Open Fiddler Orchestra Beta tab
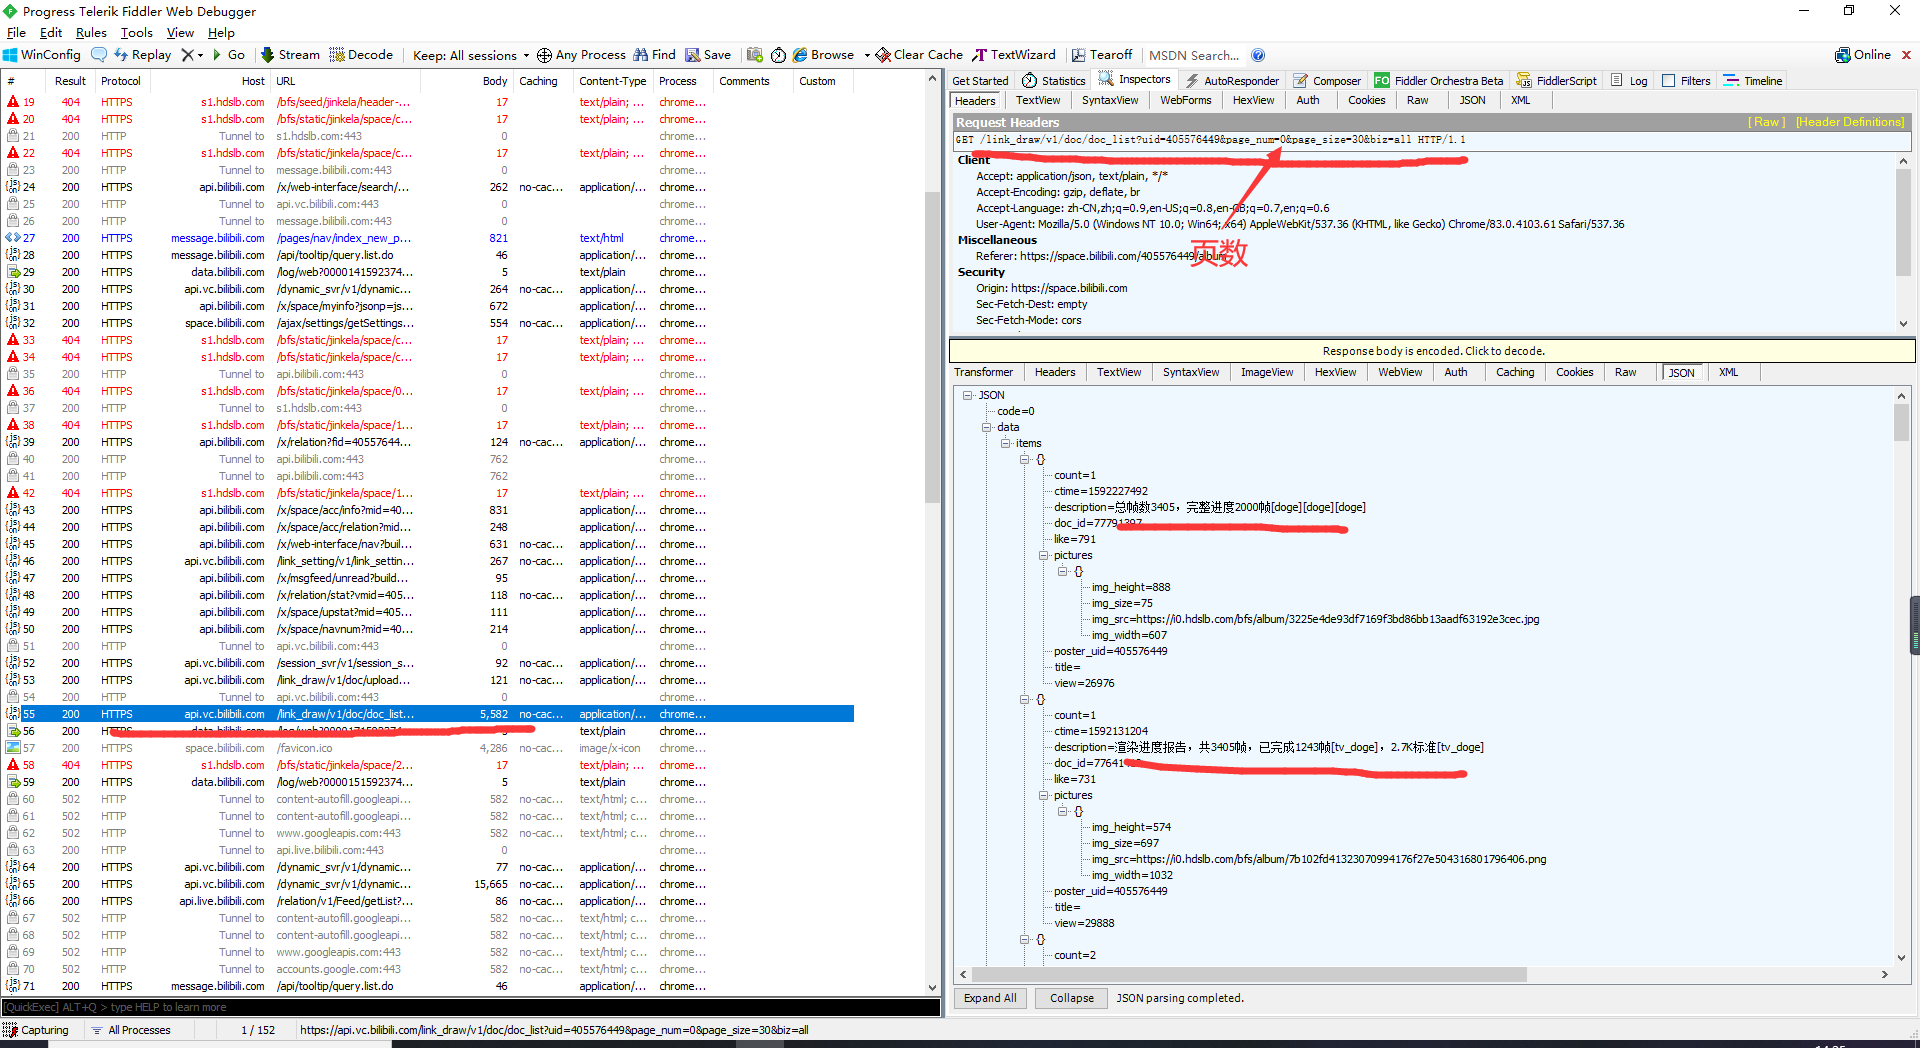This screenshot has height=1048, width=1920. click(x=1438, y=81)
